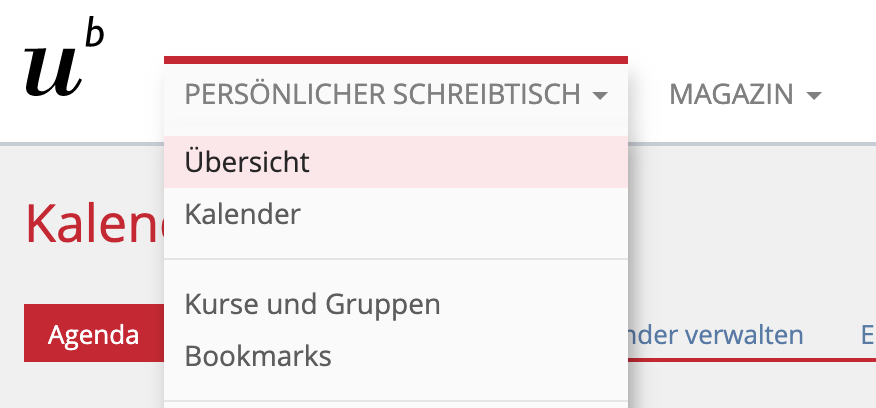Click the red bar atop the open menu
The height and width of the screenshot is (408, 876).
click(396, 60)
